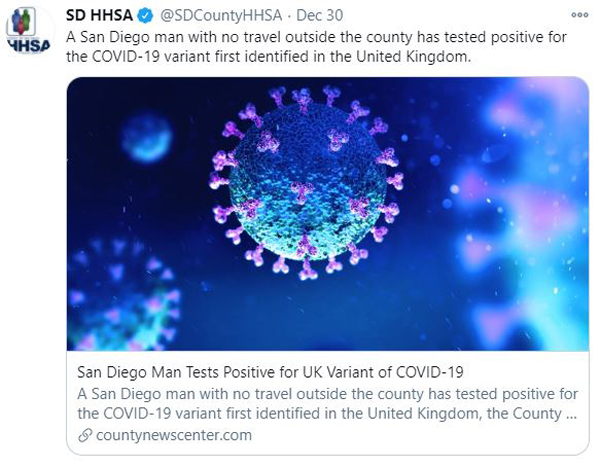600x467 pixels.
Task: Click the ellipsis ending the card description
Action: tap(571, 414)
